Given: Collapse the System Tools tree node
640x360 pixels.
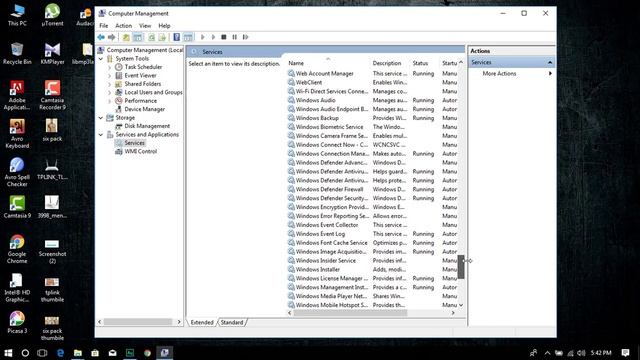Looking at the screenshot, I should pos(101,59).
